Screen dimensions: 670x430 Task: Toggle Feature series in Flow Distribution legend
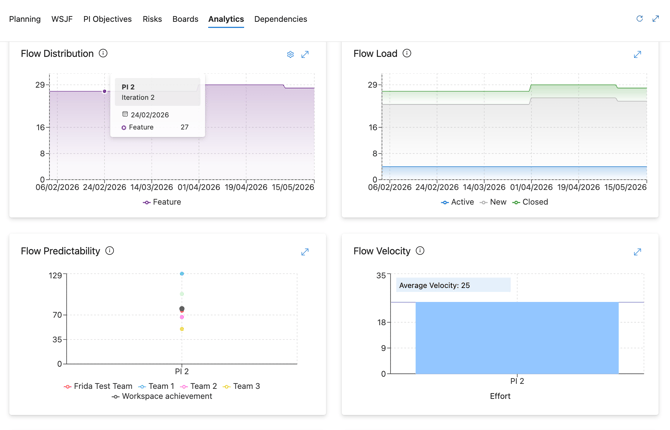(162, 202)
